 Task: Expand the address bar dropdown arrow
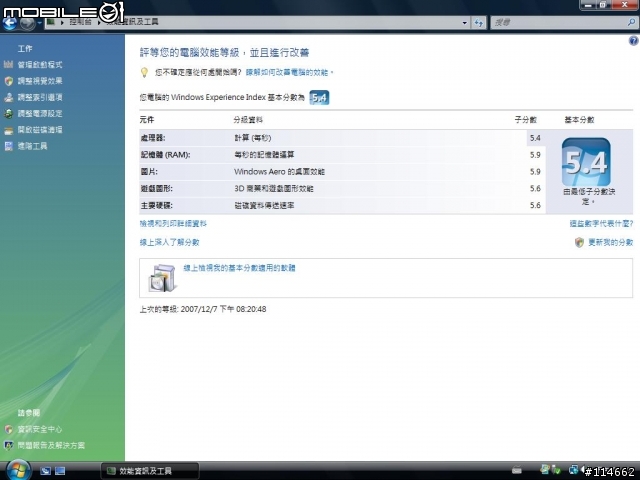(x=464, y=23)
